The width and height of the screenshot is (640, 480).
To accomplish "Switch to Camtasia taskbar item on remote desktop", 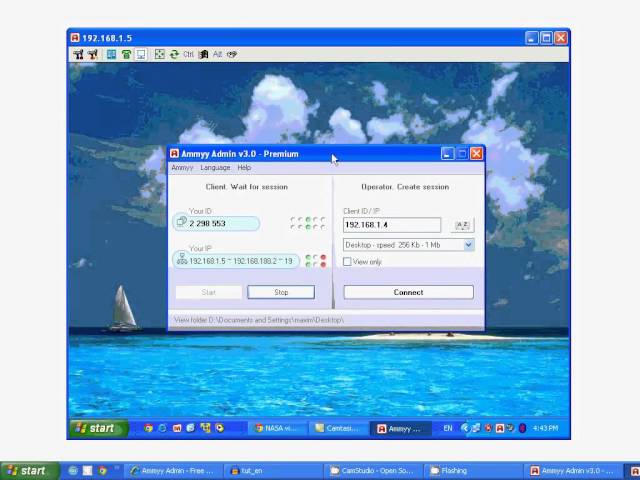I will 339,428.
